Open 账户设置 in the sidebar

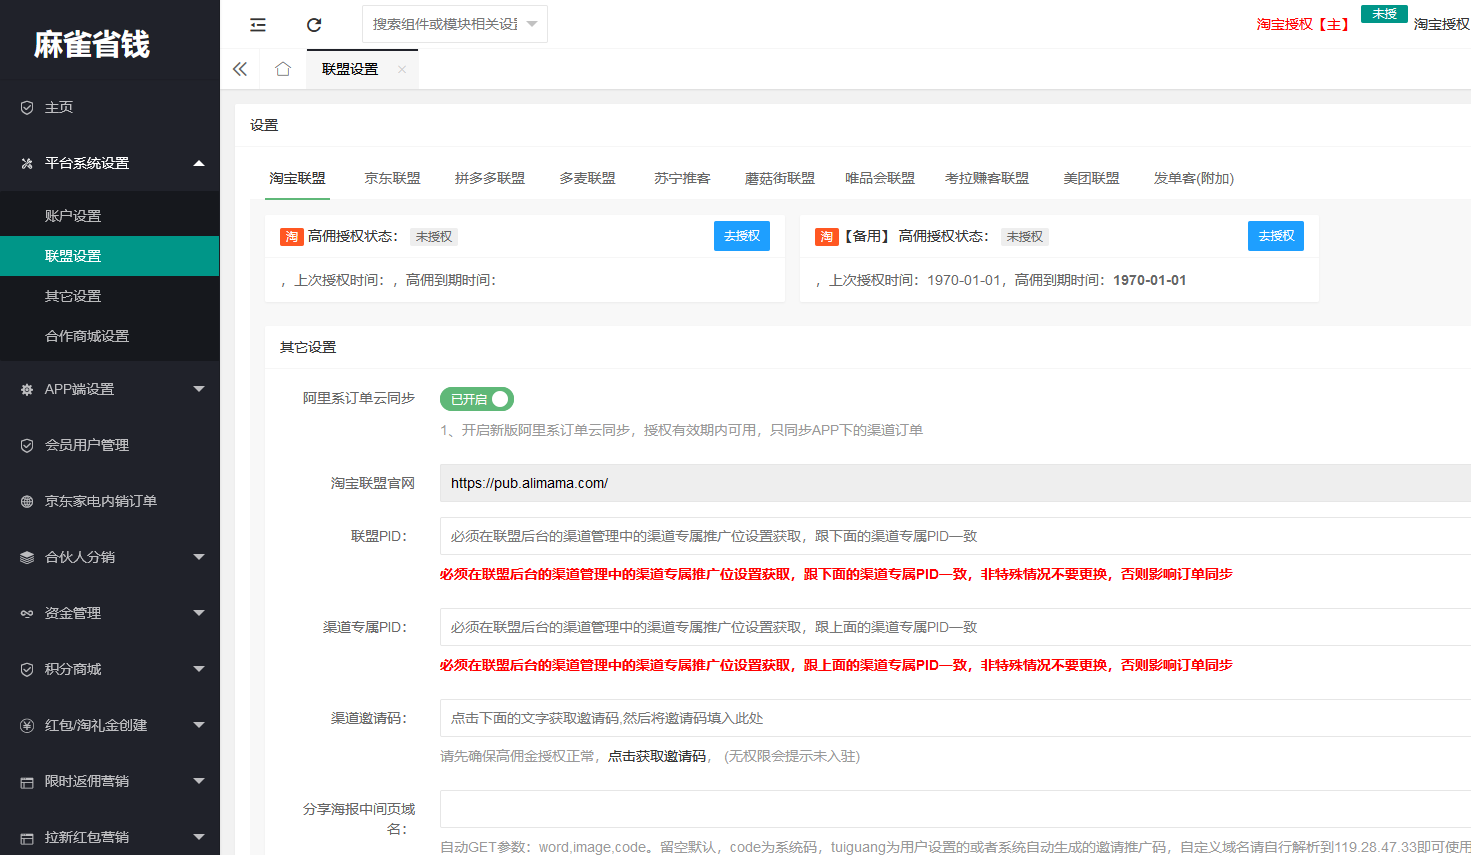(110, 216)
